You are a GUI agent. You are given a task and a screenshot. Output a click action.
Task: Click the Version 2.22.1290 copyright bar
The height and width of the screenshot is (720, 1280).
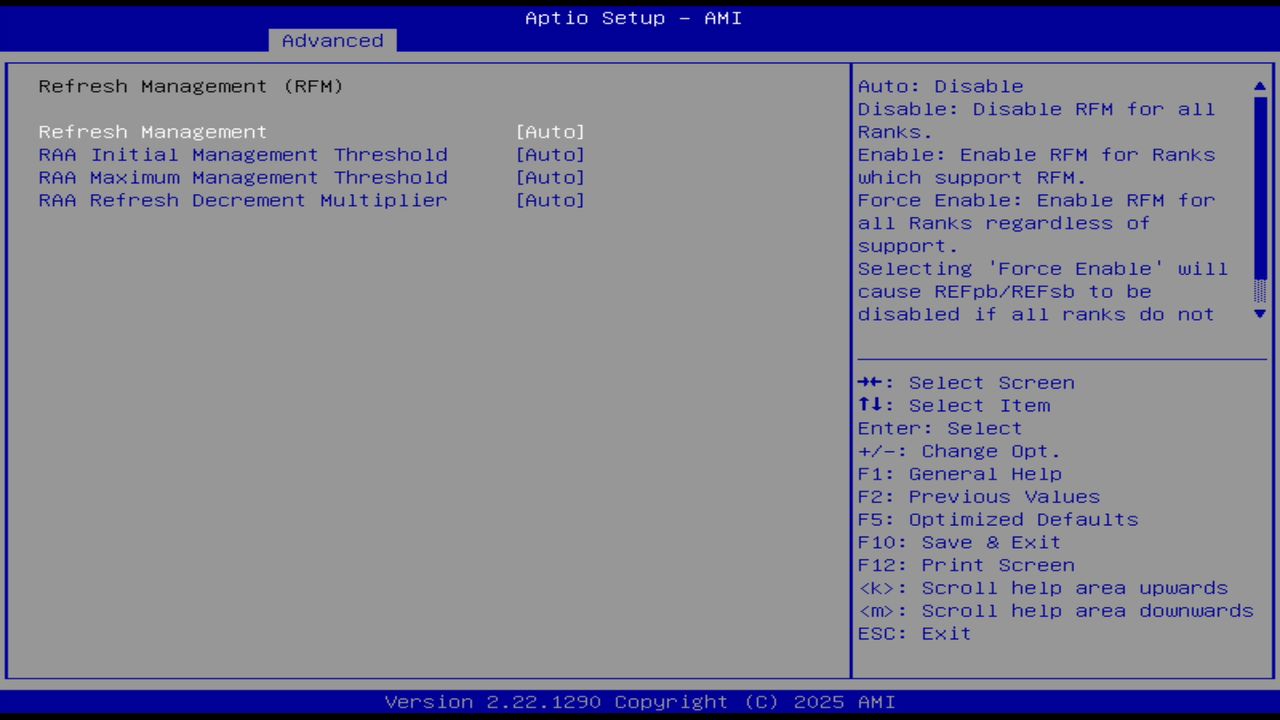[633, 701]
